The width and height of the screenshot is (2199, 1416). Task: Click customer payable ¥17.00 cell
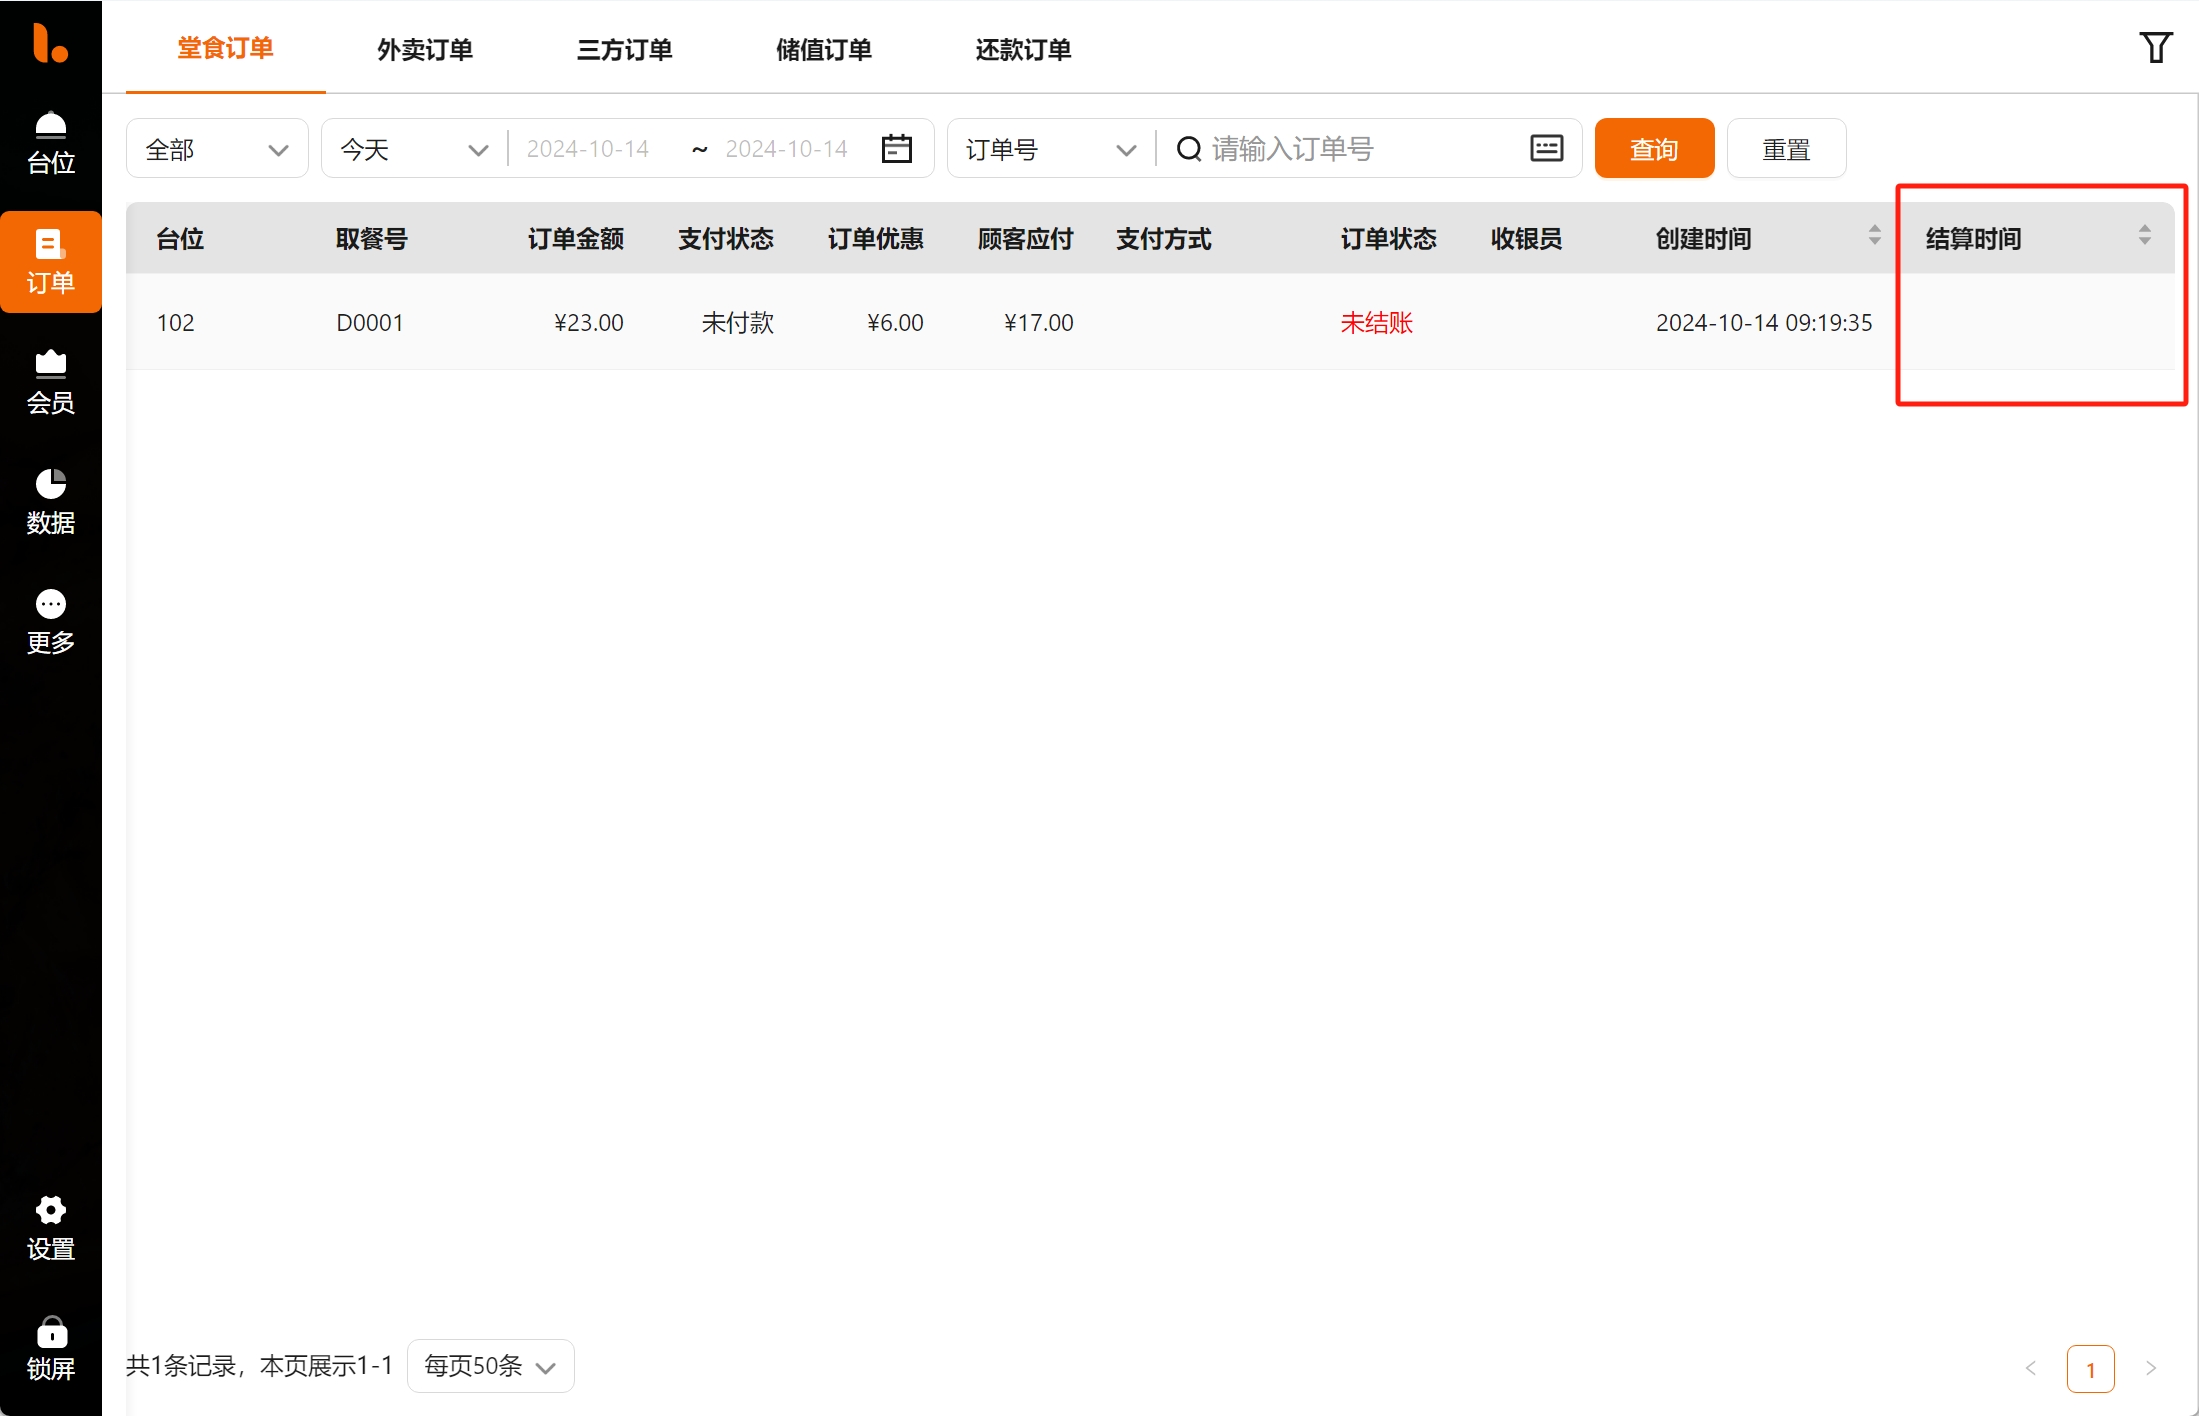click(1038, 322)
